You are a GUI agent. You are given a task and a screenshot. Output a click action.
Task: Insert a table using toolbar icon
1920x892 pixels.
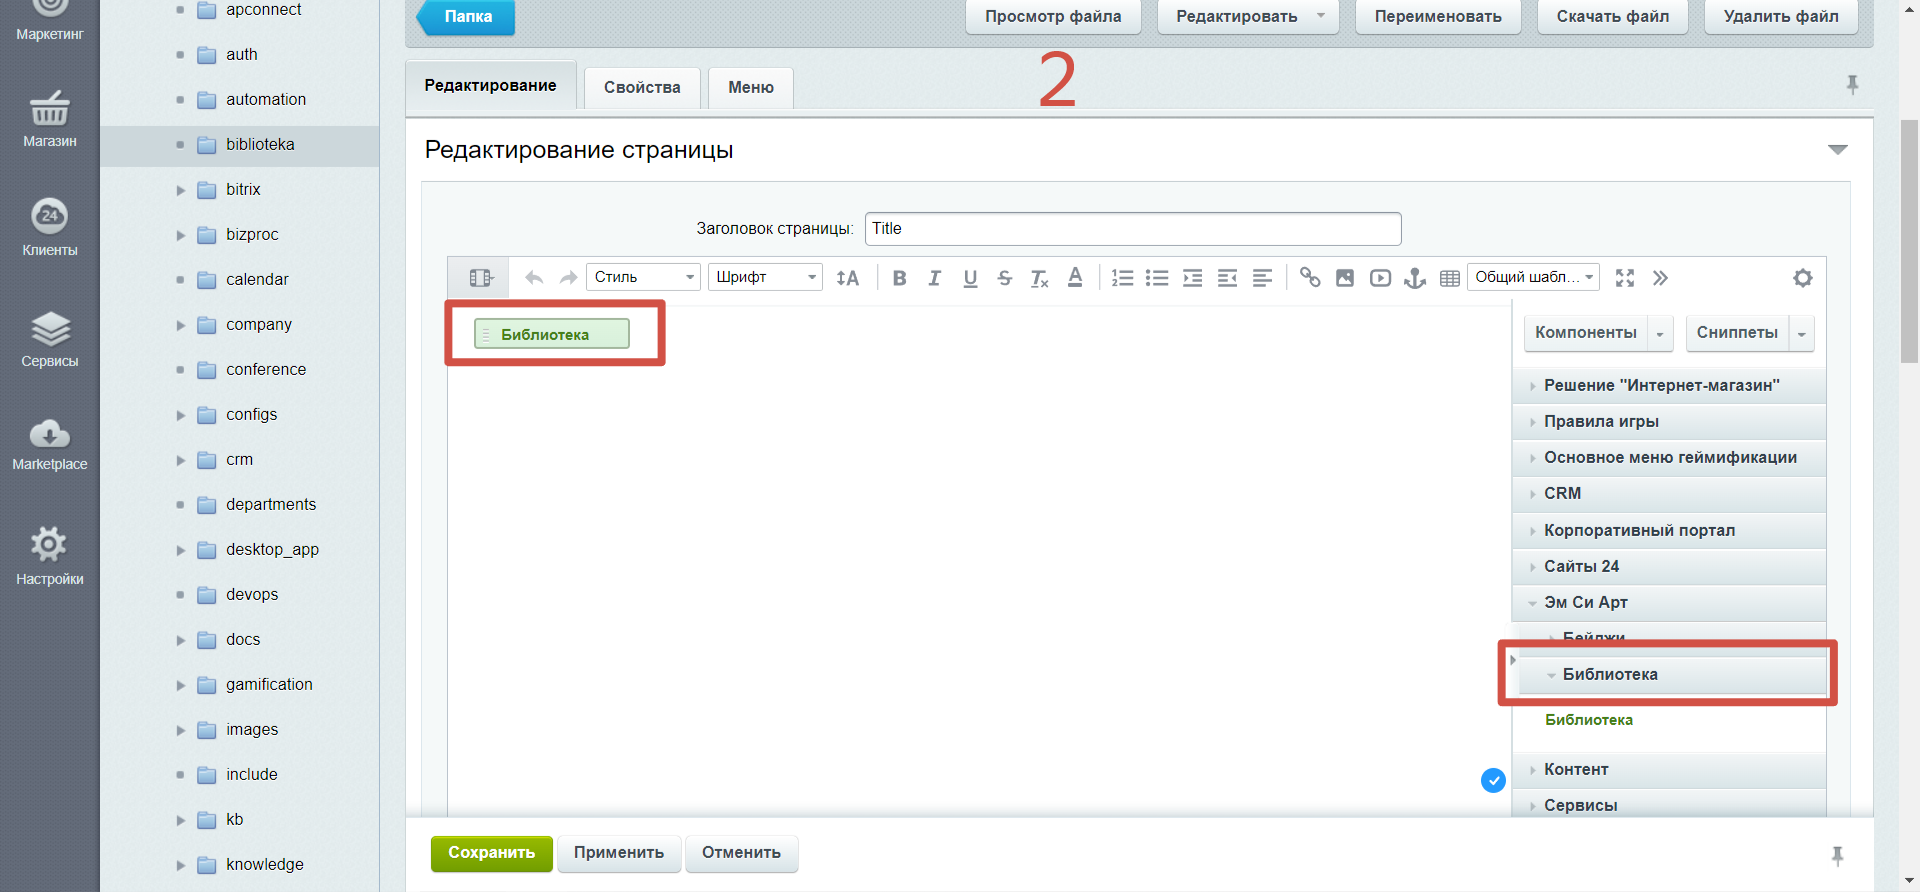(1449, 278)
